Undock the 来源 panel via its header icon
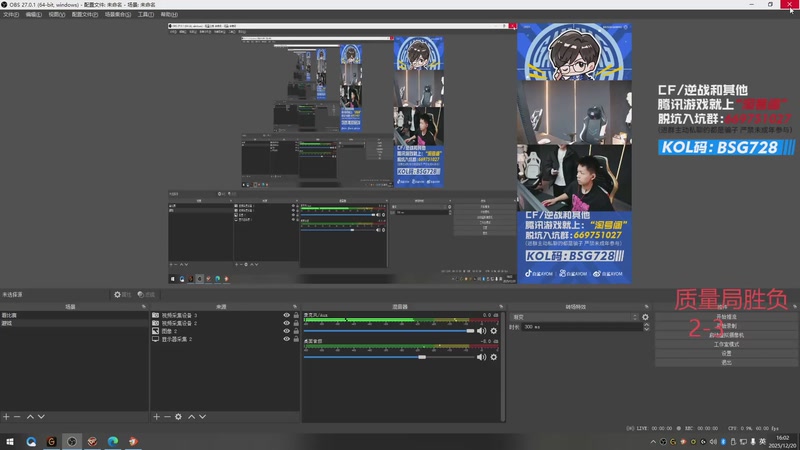Screen dimensions: 800x450 click(x=294, y=307)
